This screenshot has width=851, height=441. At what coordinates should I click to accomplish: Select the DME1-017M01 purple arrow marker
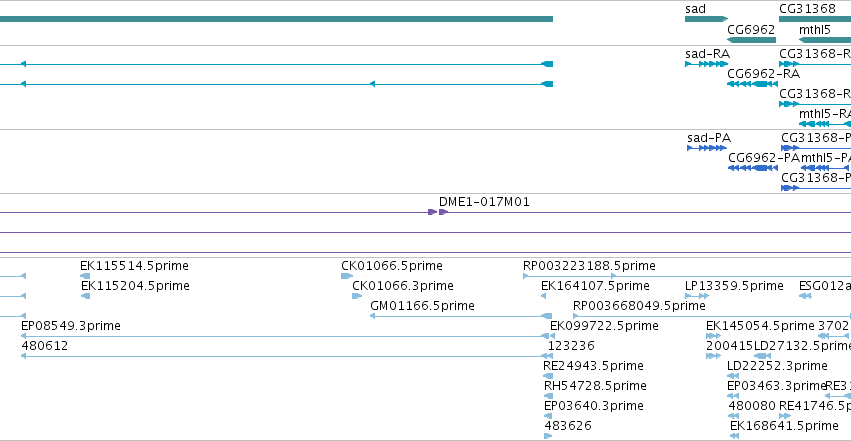point(437,212)
